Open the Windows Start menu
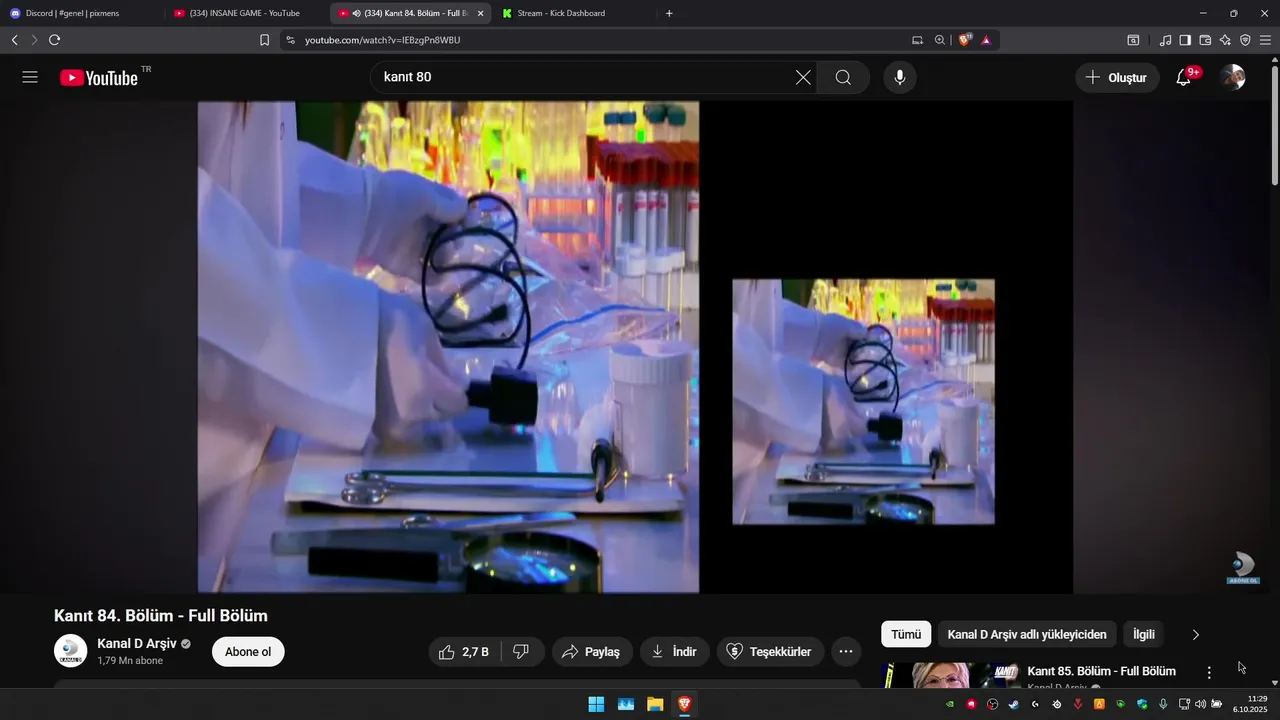 click(596, 704)
